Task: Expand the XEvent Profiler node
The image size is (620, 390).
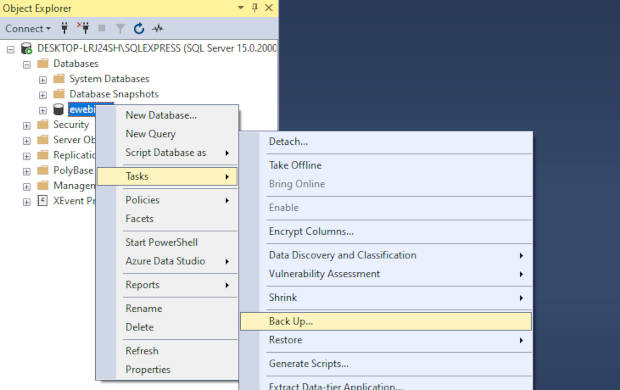Action: coord(26,202)
